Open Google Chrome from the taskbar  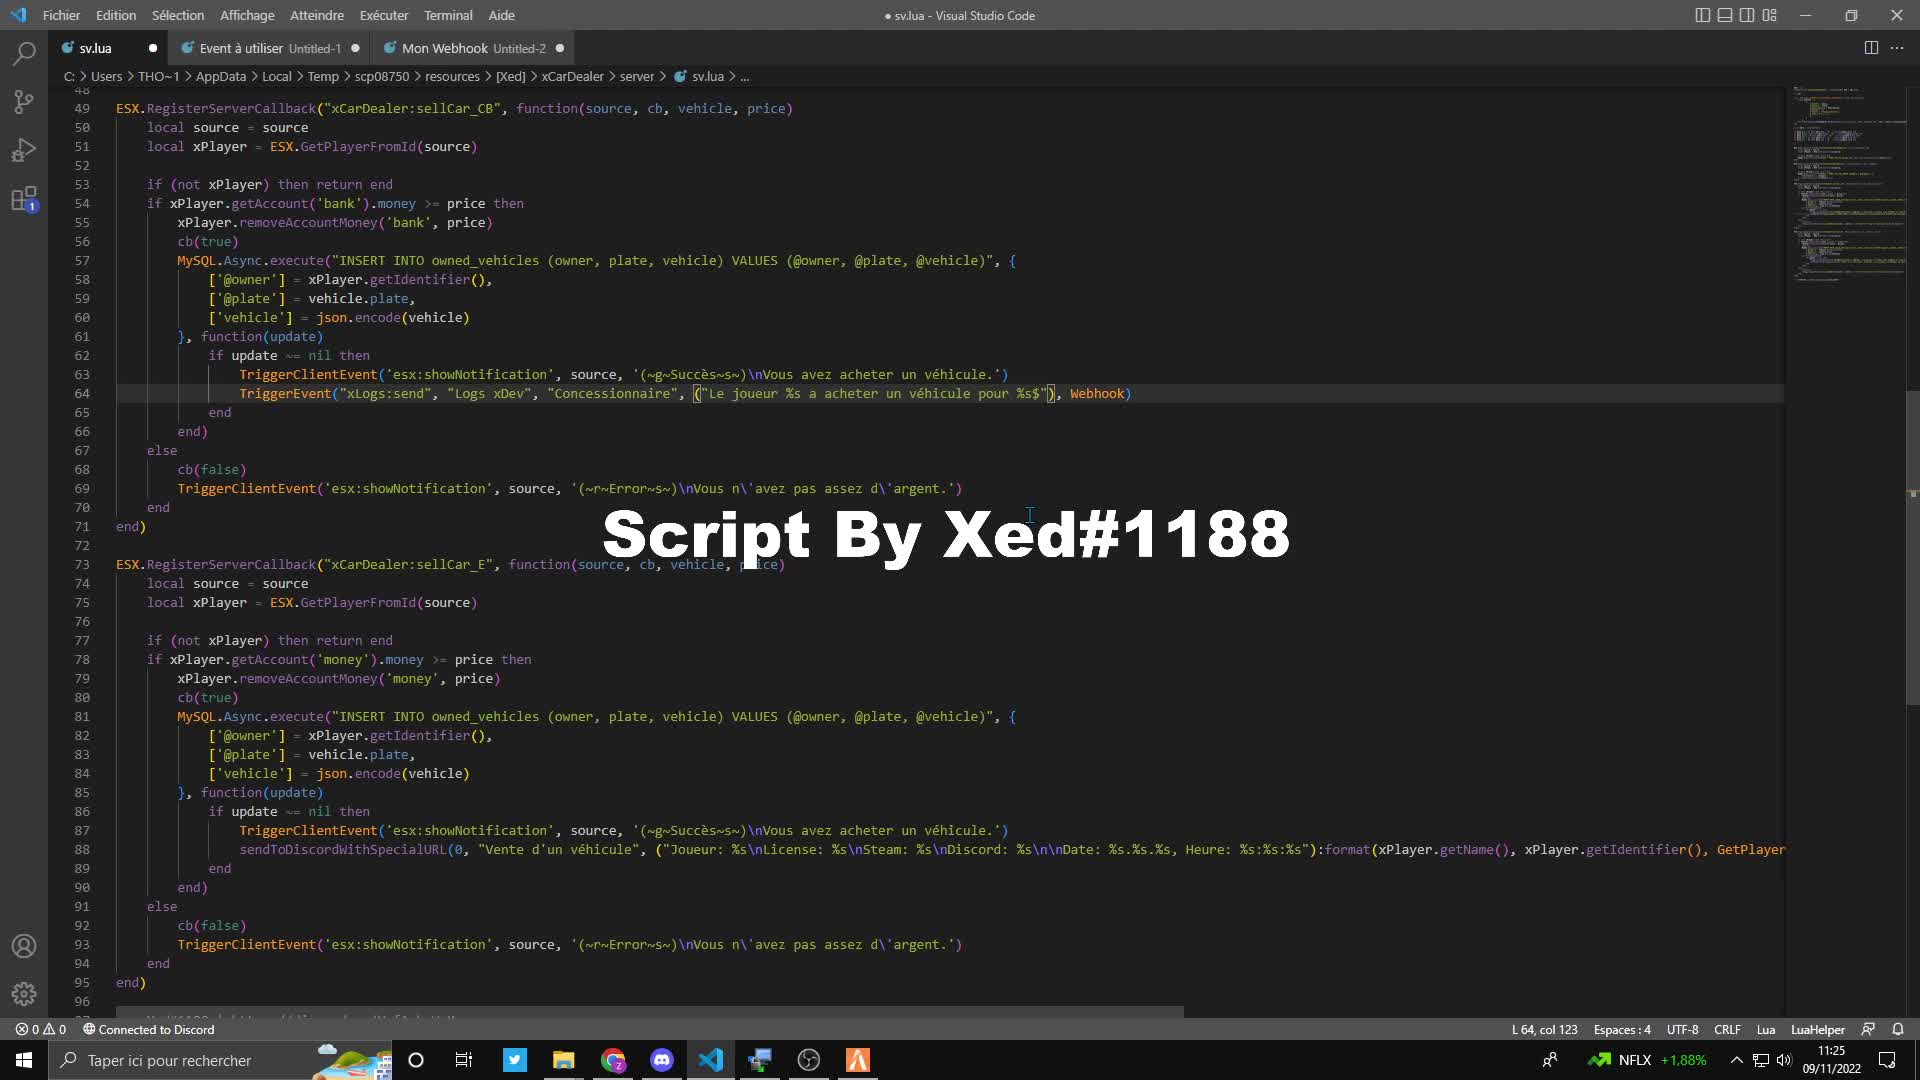[x=613, y=1060]
